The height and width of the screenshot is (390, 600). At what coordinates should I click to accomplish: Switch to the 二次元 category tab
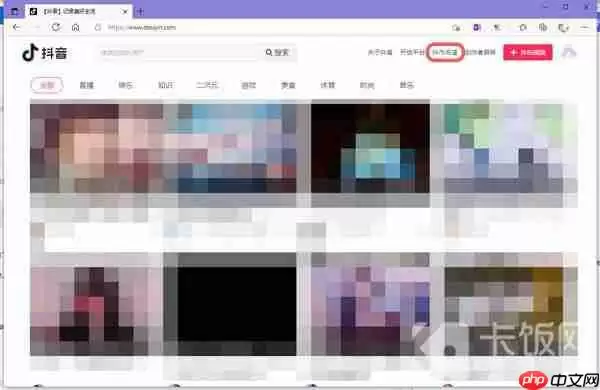[207, 85]
